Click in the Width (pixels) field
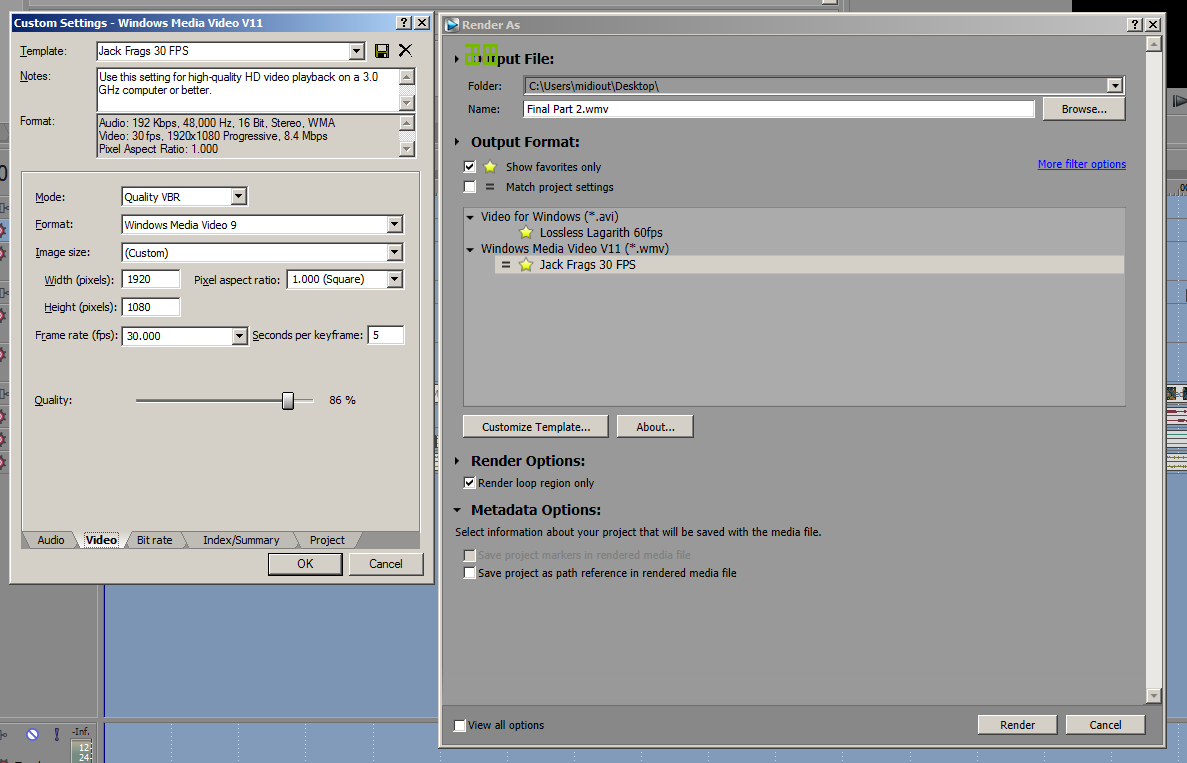This screenshot has height=763, width=1187. click(151, 279)
